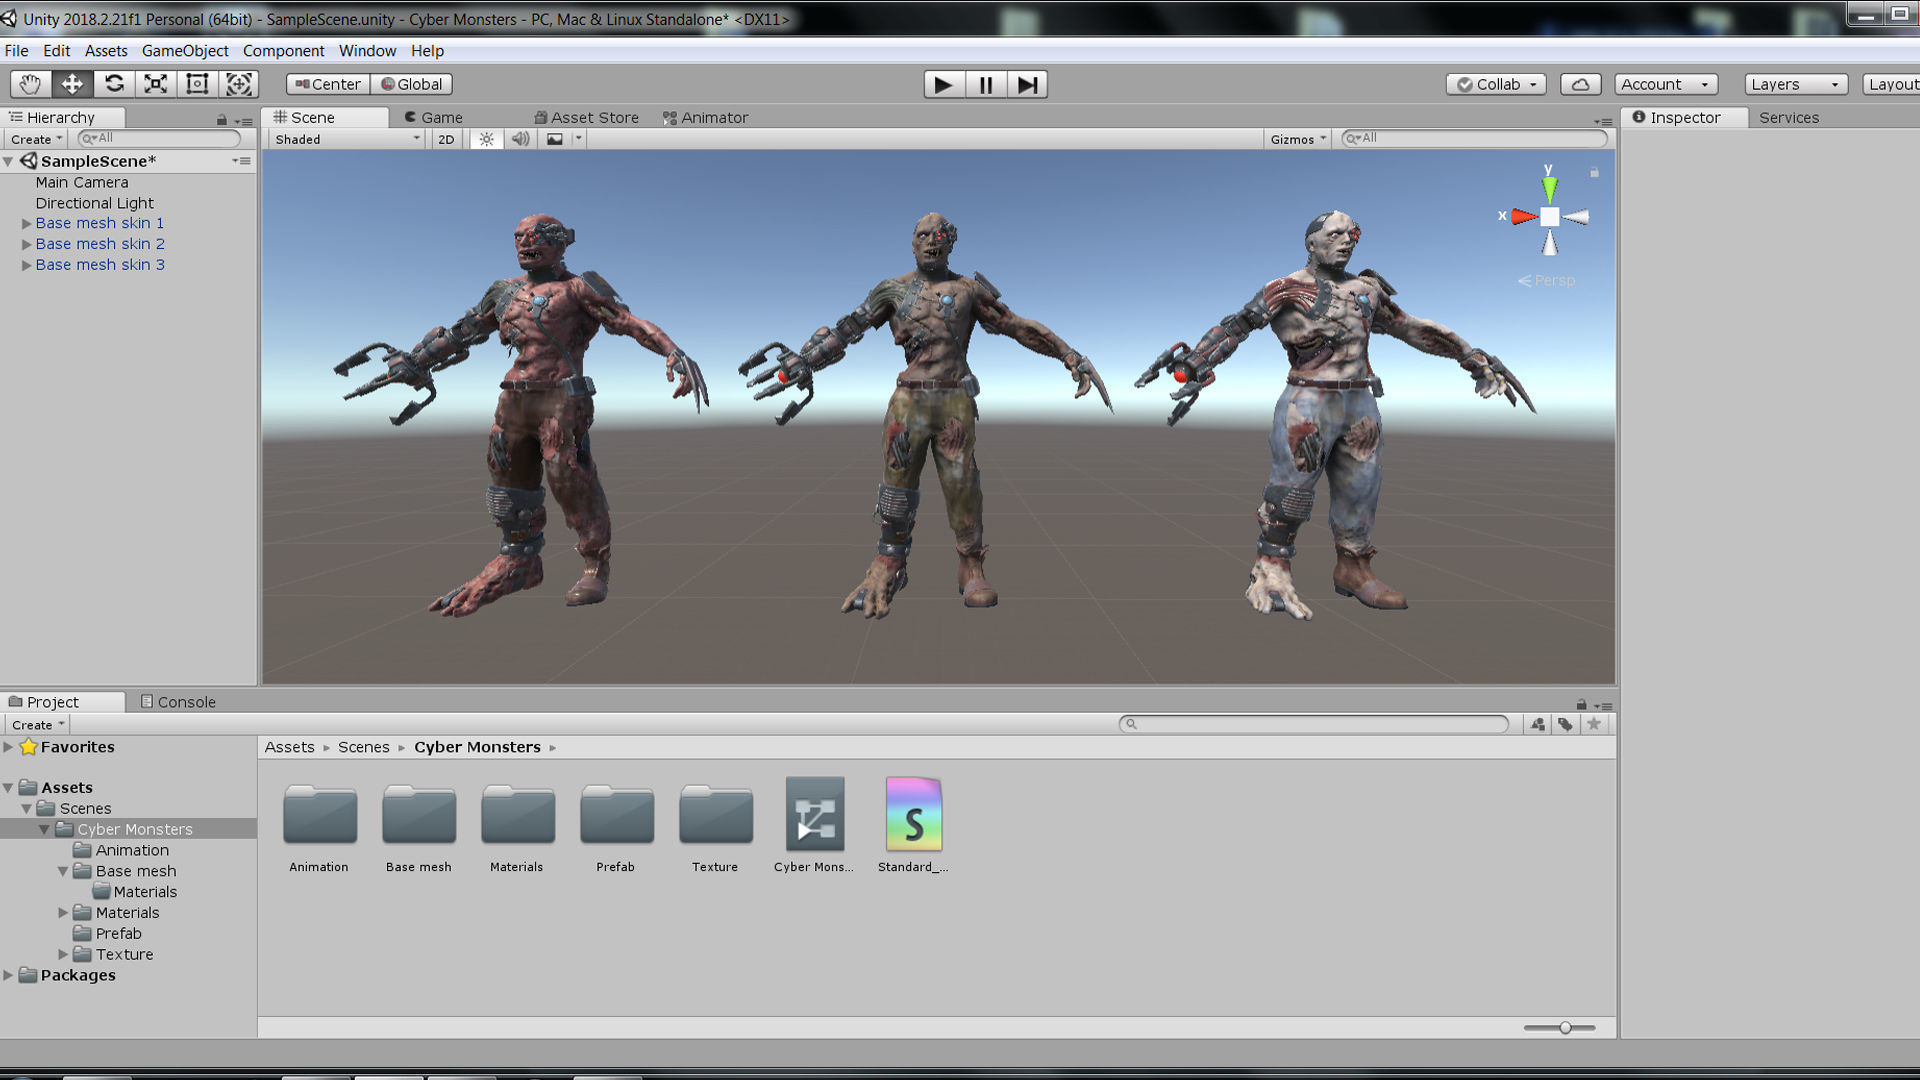
Task: Select the Hand tool
Action: 30,84
